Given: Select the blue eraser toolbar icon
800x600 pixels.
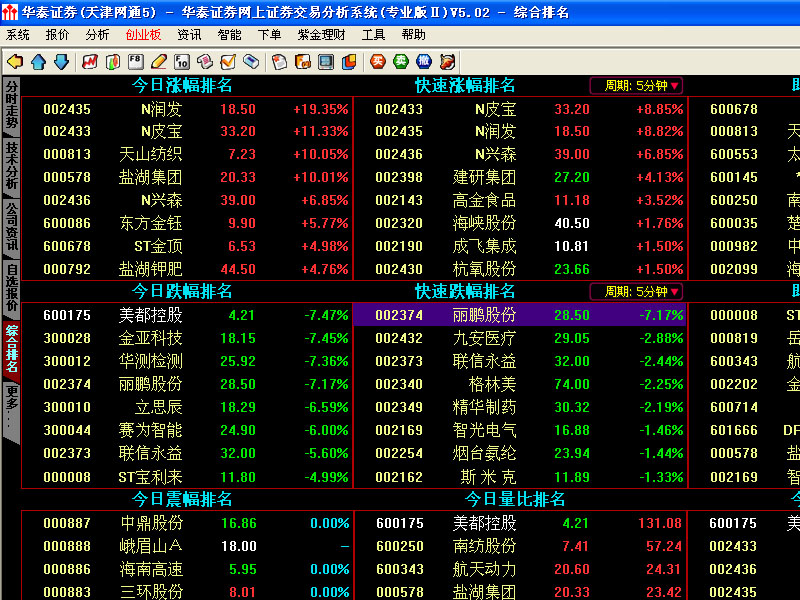Looking at the screenshot, I should (251, 62).
